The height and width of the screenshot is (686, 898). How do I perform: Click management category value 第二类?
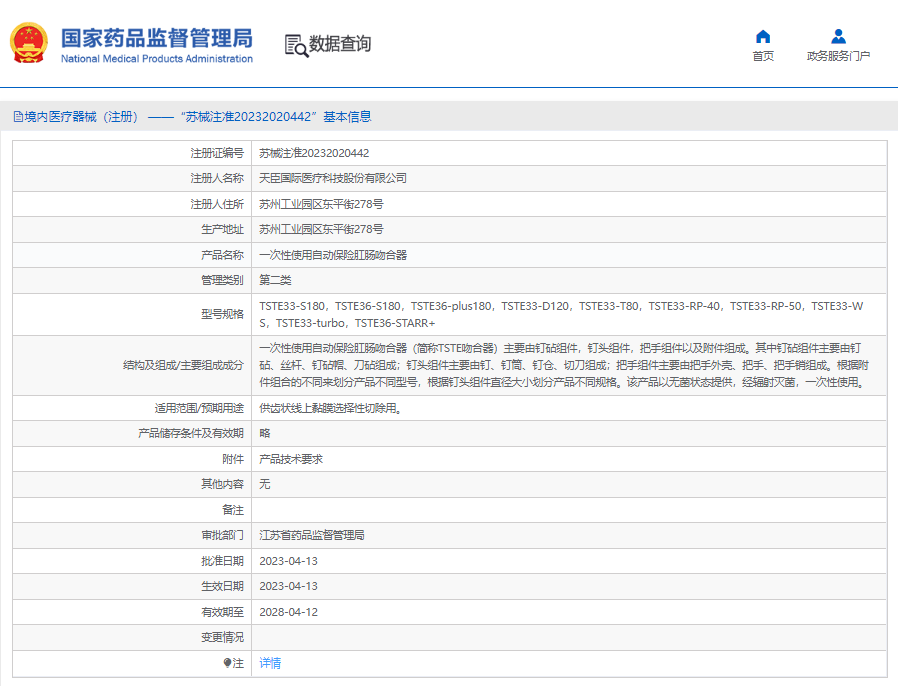[x=275, y=280]
